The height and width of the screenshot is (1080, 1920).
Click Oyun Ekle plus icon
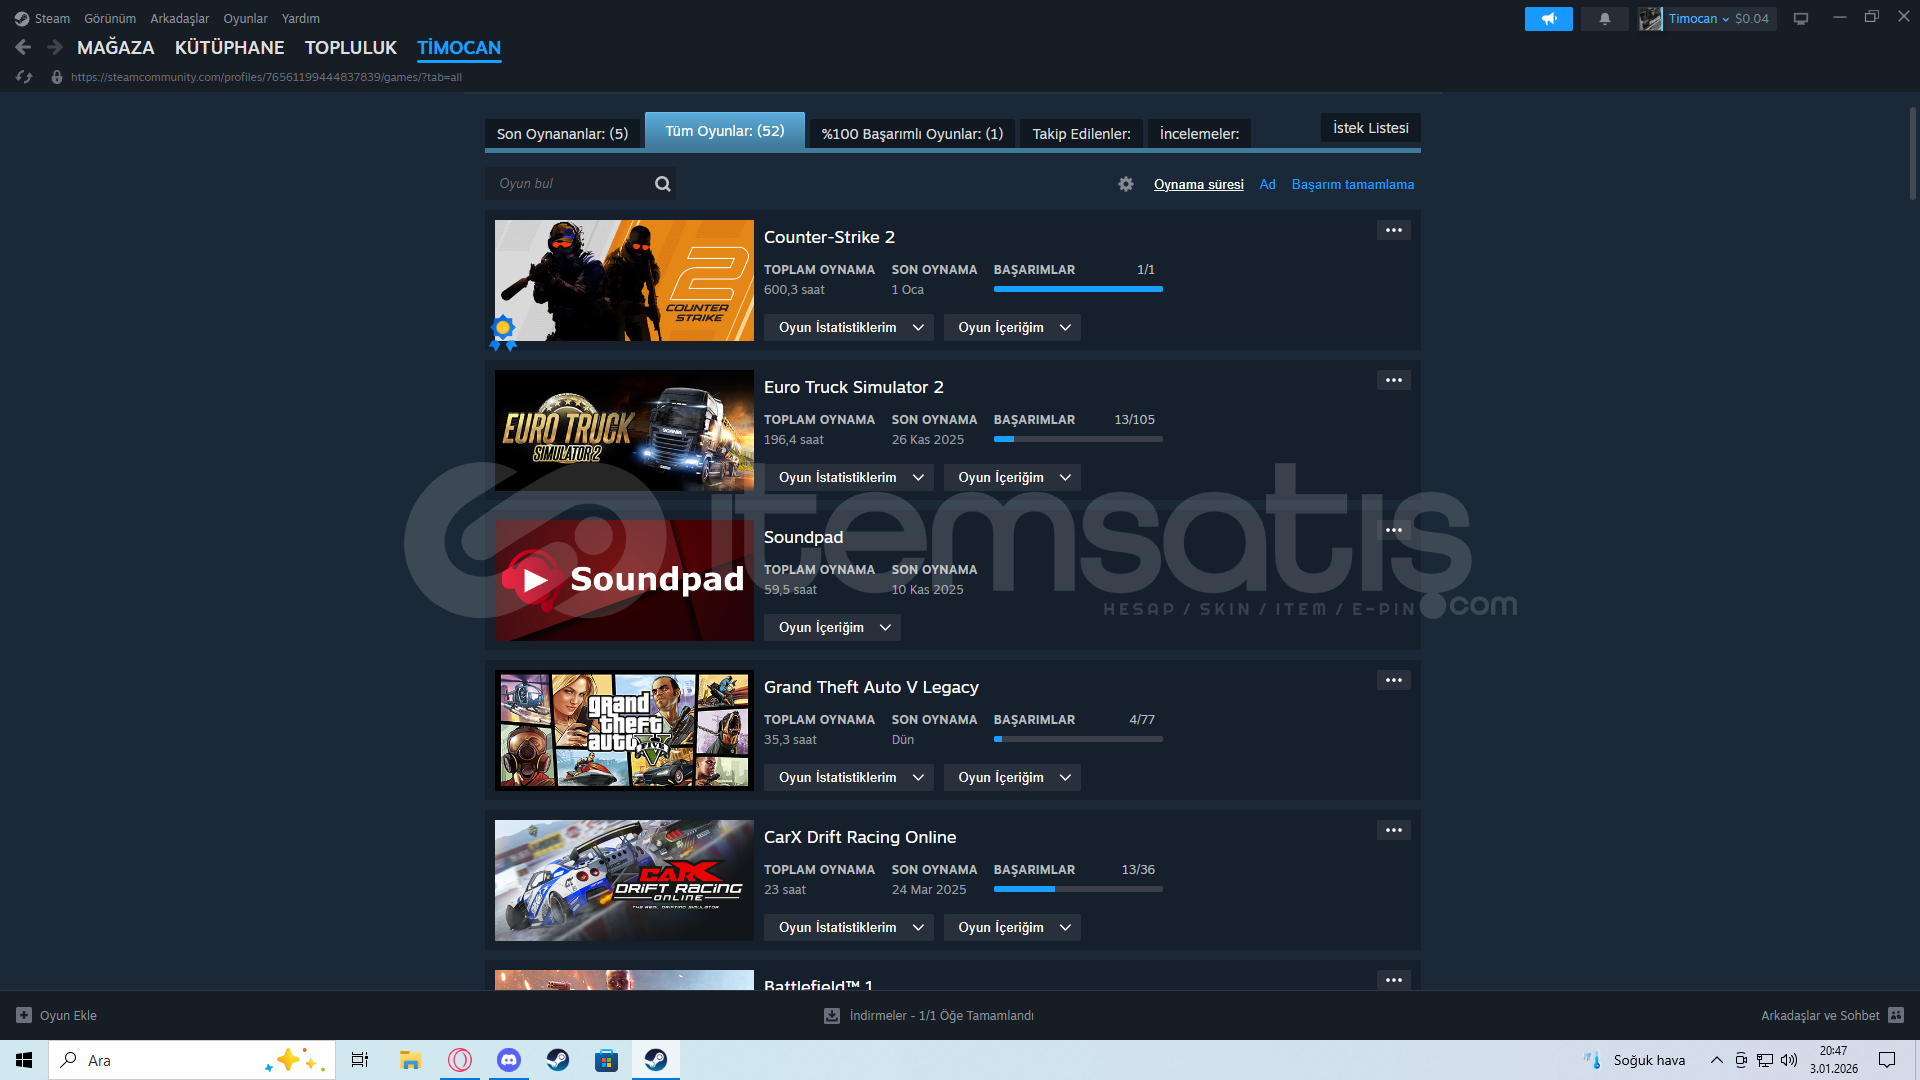pyautogui.click(x=24, y=1015)
